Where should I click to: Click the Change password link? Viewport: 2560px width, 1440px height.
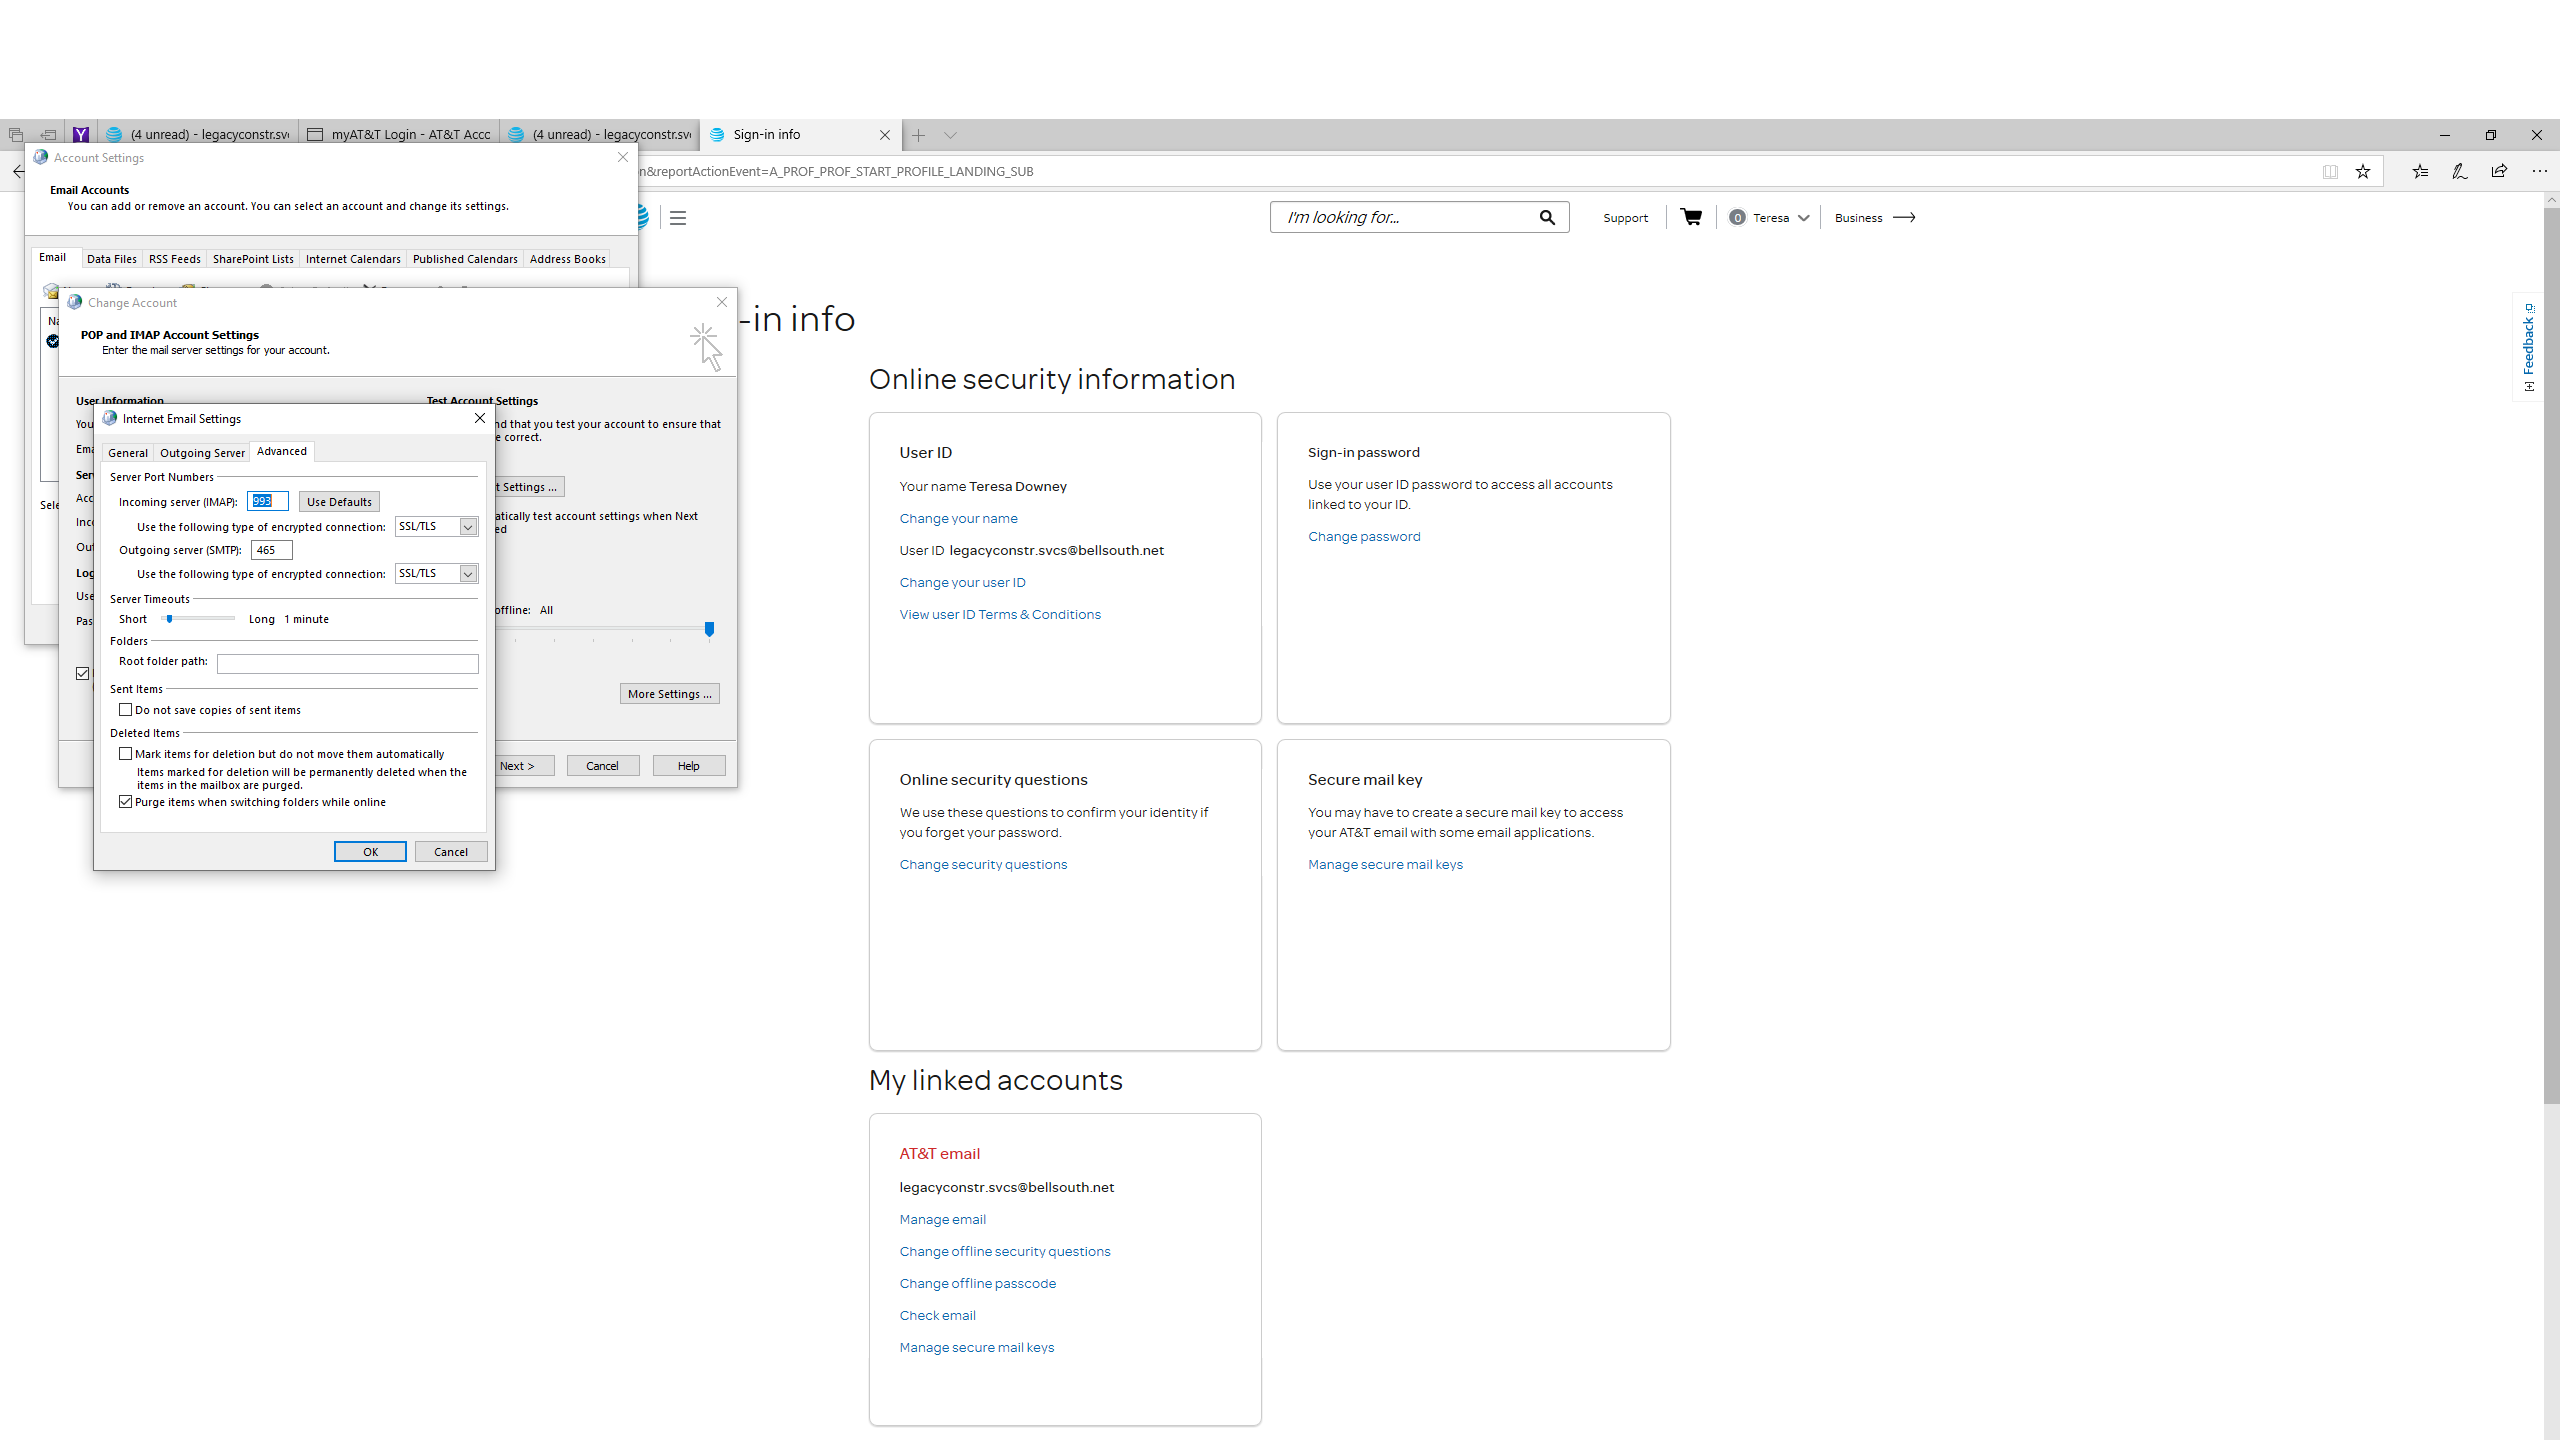tap(1364, 536)
